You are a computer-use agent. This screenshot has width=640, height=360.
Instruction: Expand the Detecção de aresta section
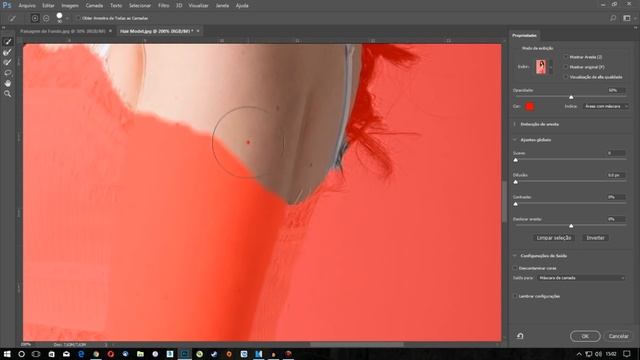point(515,124)
